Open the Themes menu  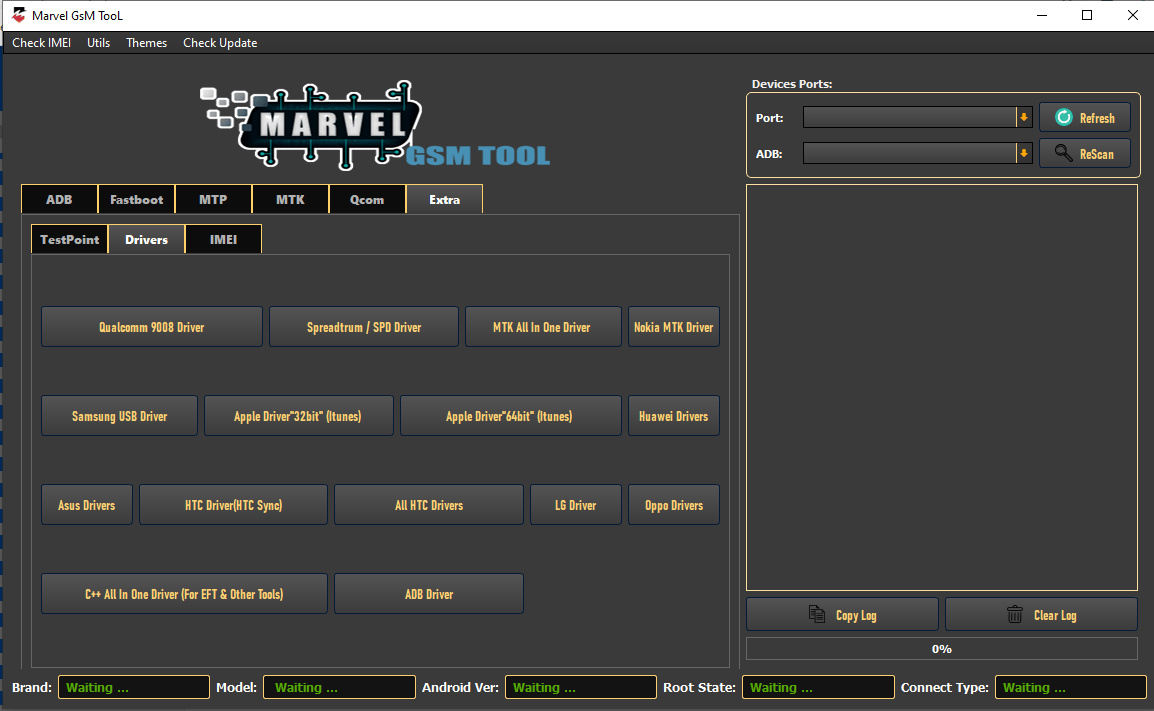(x=146, y=42)
